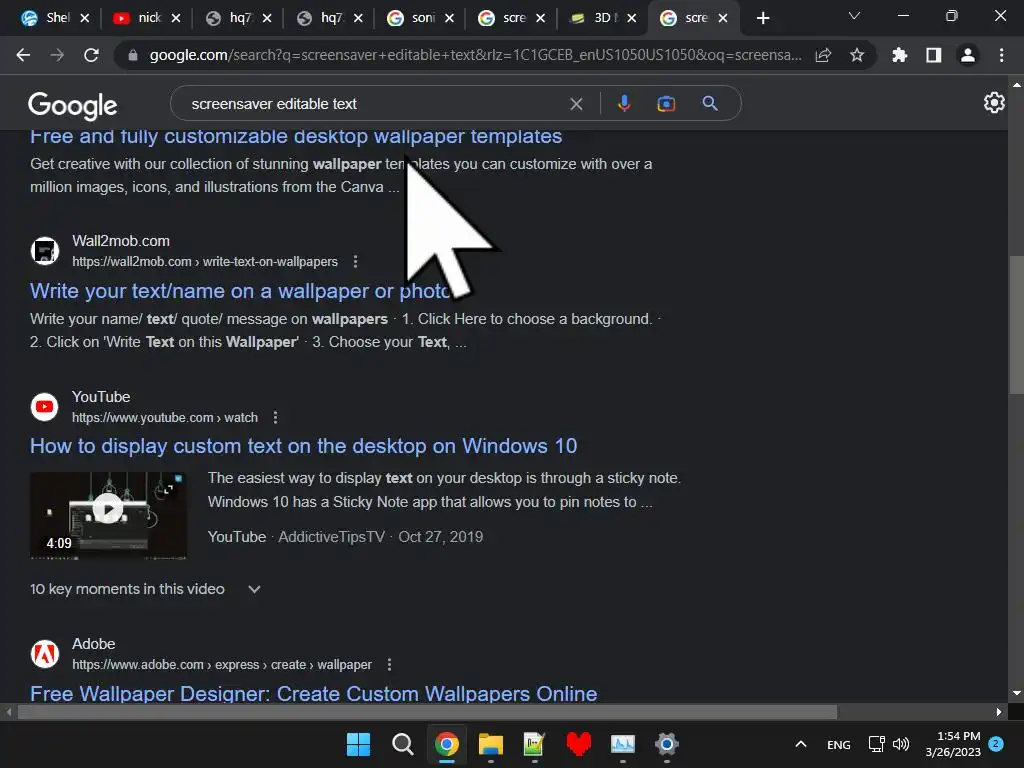Open the Windows Start menu
The width and height of the screenshot is (1024, 768).
coord(358,744)
